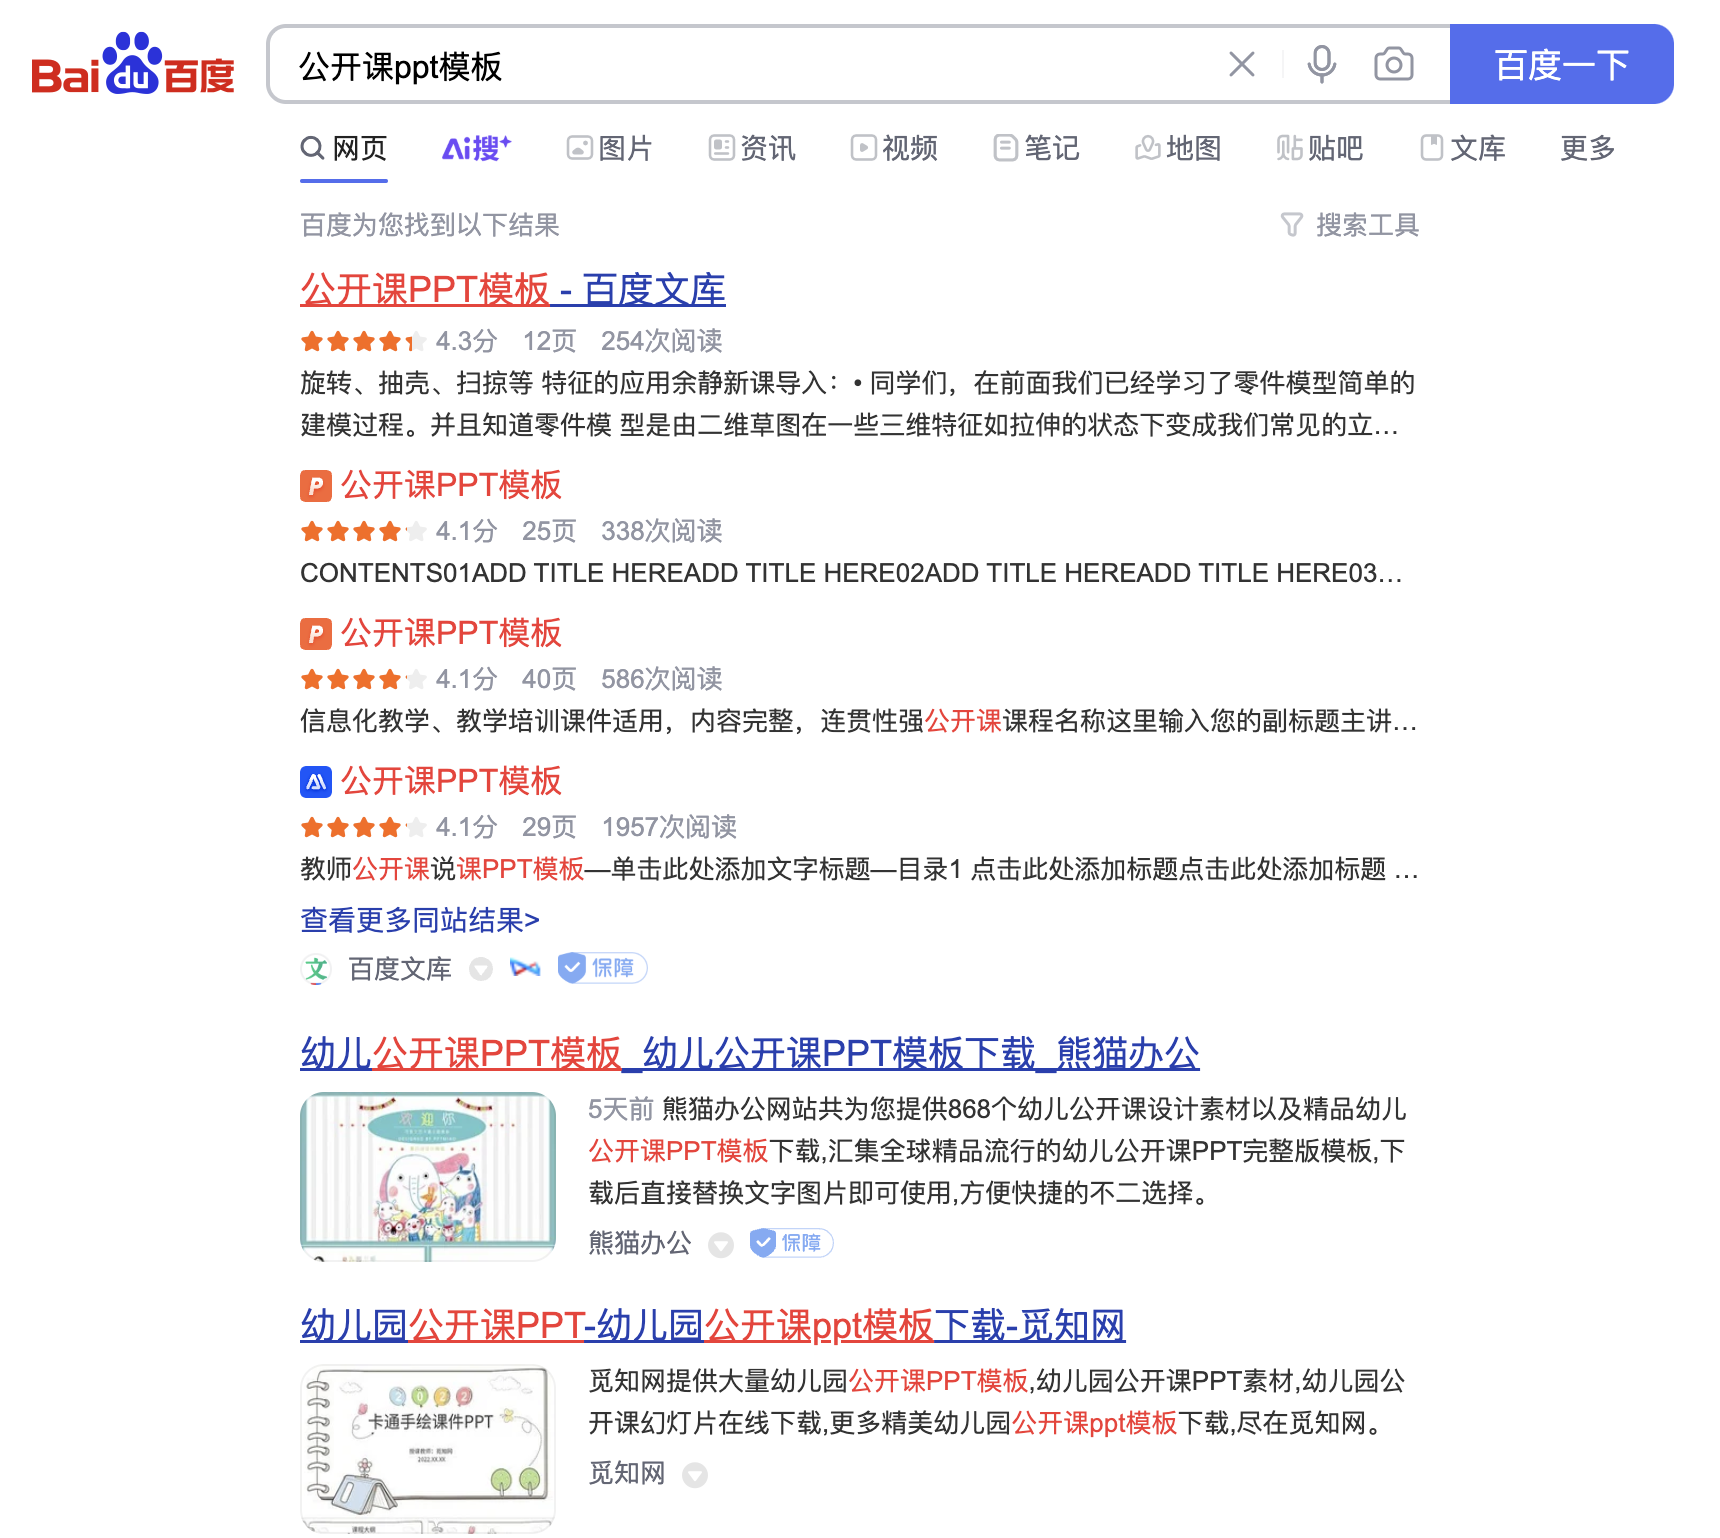Expand the dropdown arrow next to 熊猫办公

tap(721, 1244)
